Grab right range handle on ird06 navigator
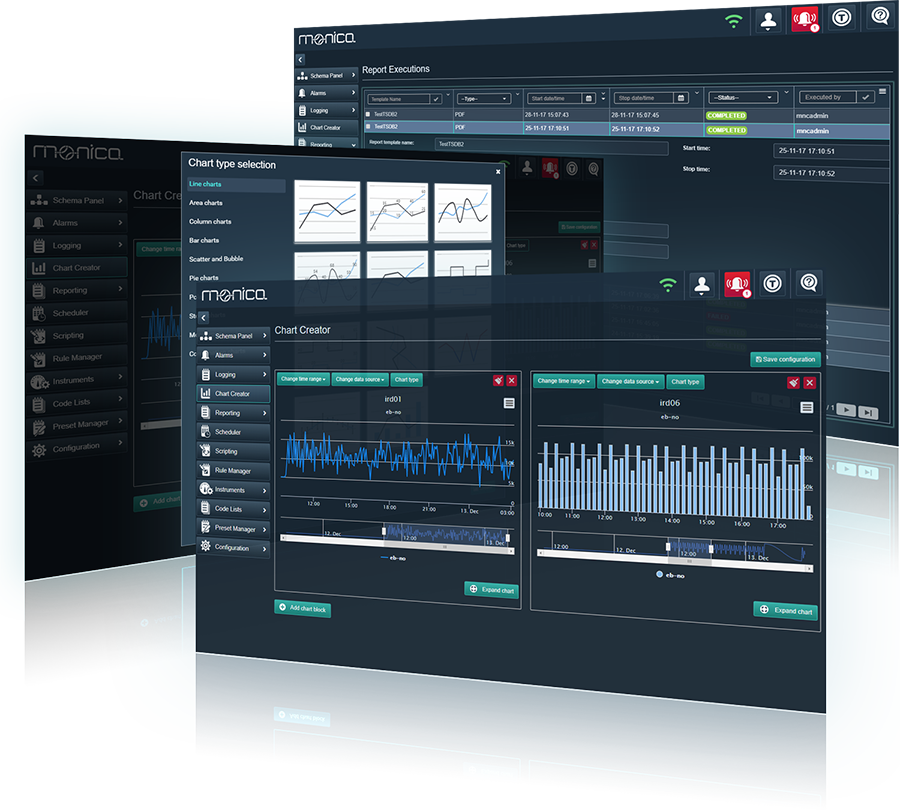 [x=711, y=549]
